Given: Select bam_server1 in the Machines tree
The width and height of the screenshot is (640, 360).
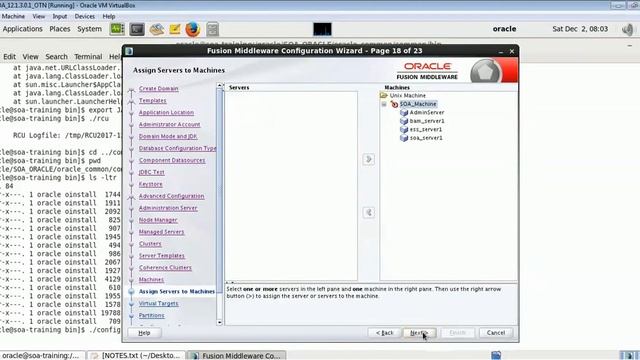Looking at the screenshot, I should point(427,121).
